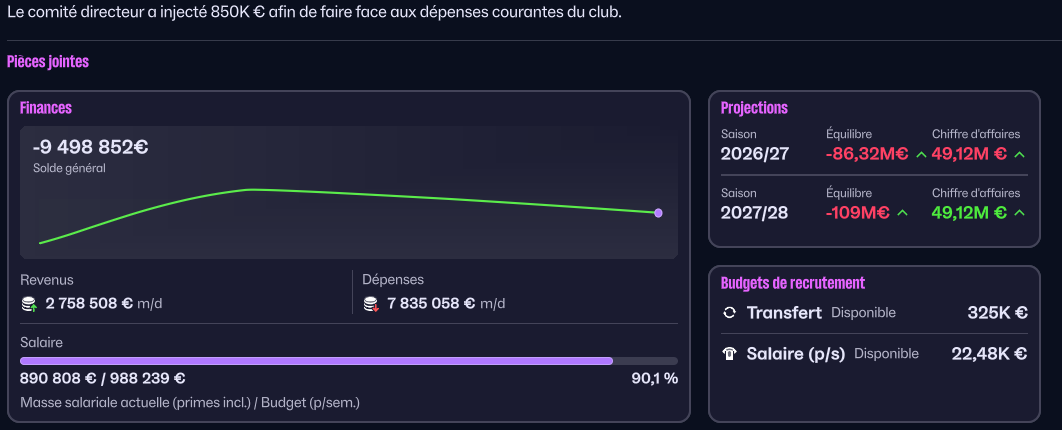Click the Salaire (p/s) shirt icon
Image resolution: width=1062 pixels, height=430 pixels.
(x=729, y=353)
